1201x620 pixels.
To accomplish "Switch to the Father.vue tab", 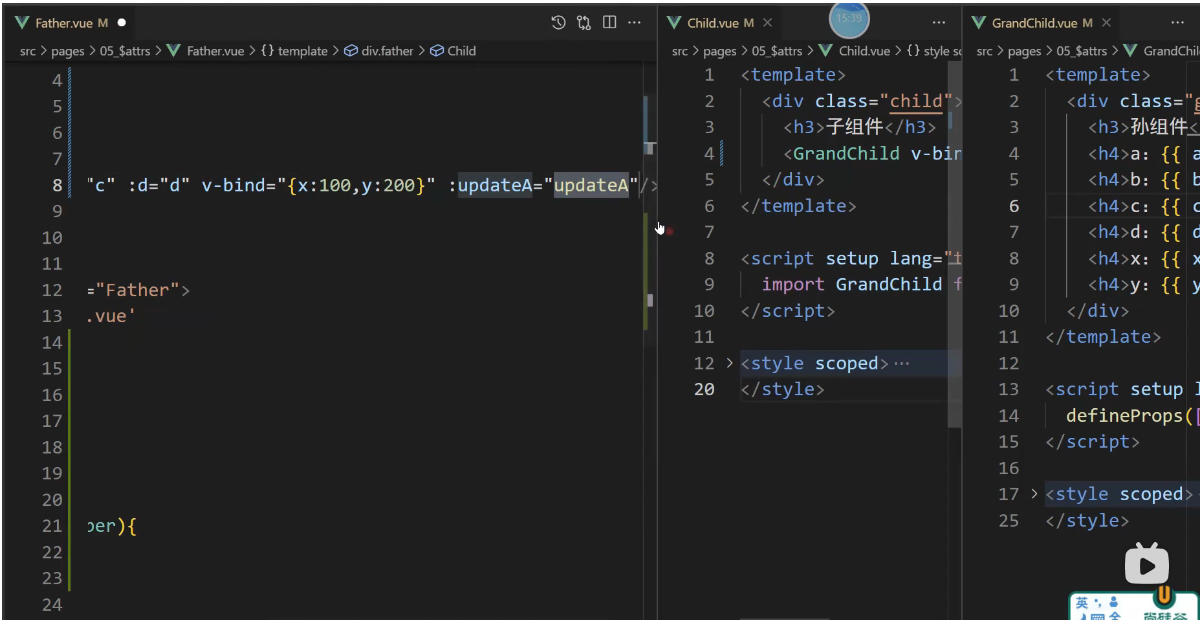I will coord(70,22).
